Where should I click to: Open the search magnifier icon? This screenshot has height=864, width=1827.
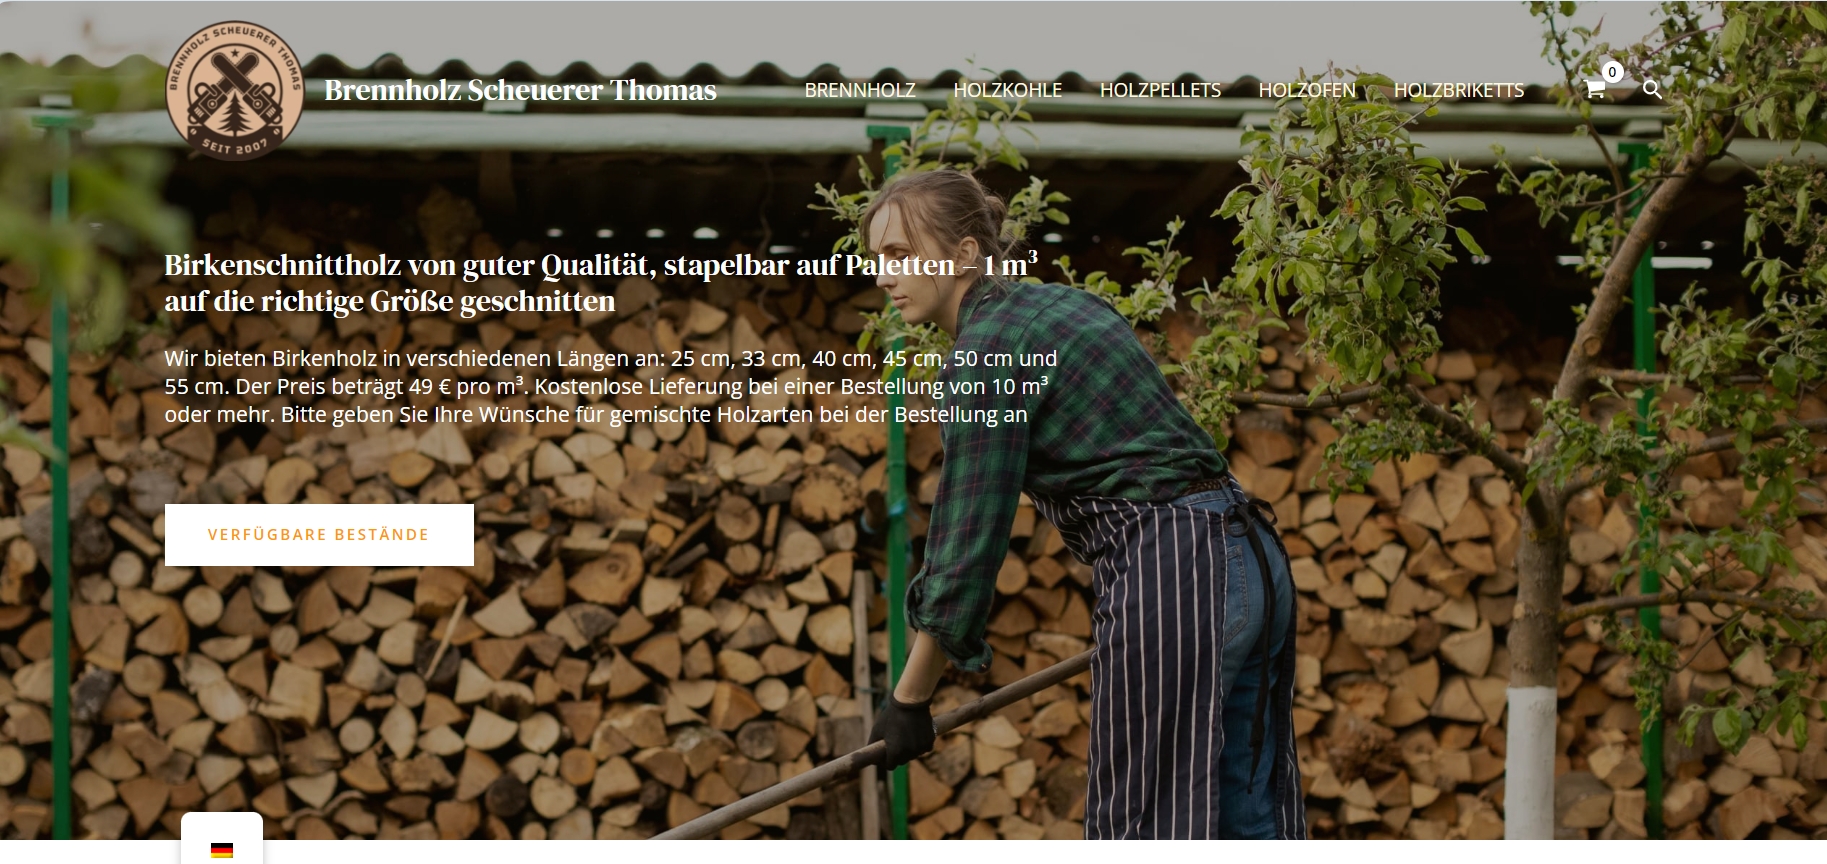tap(1652, 89)
